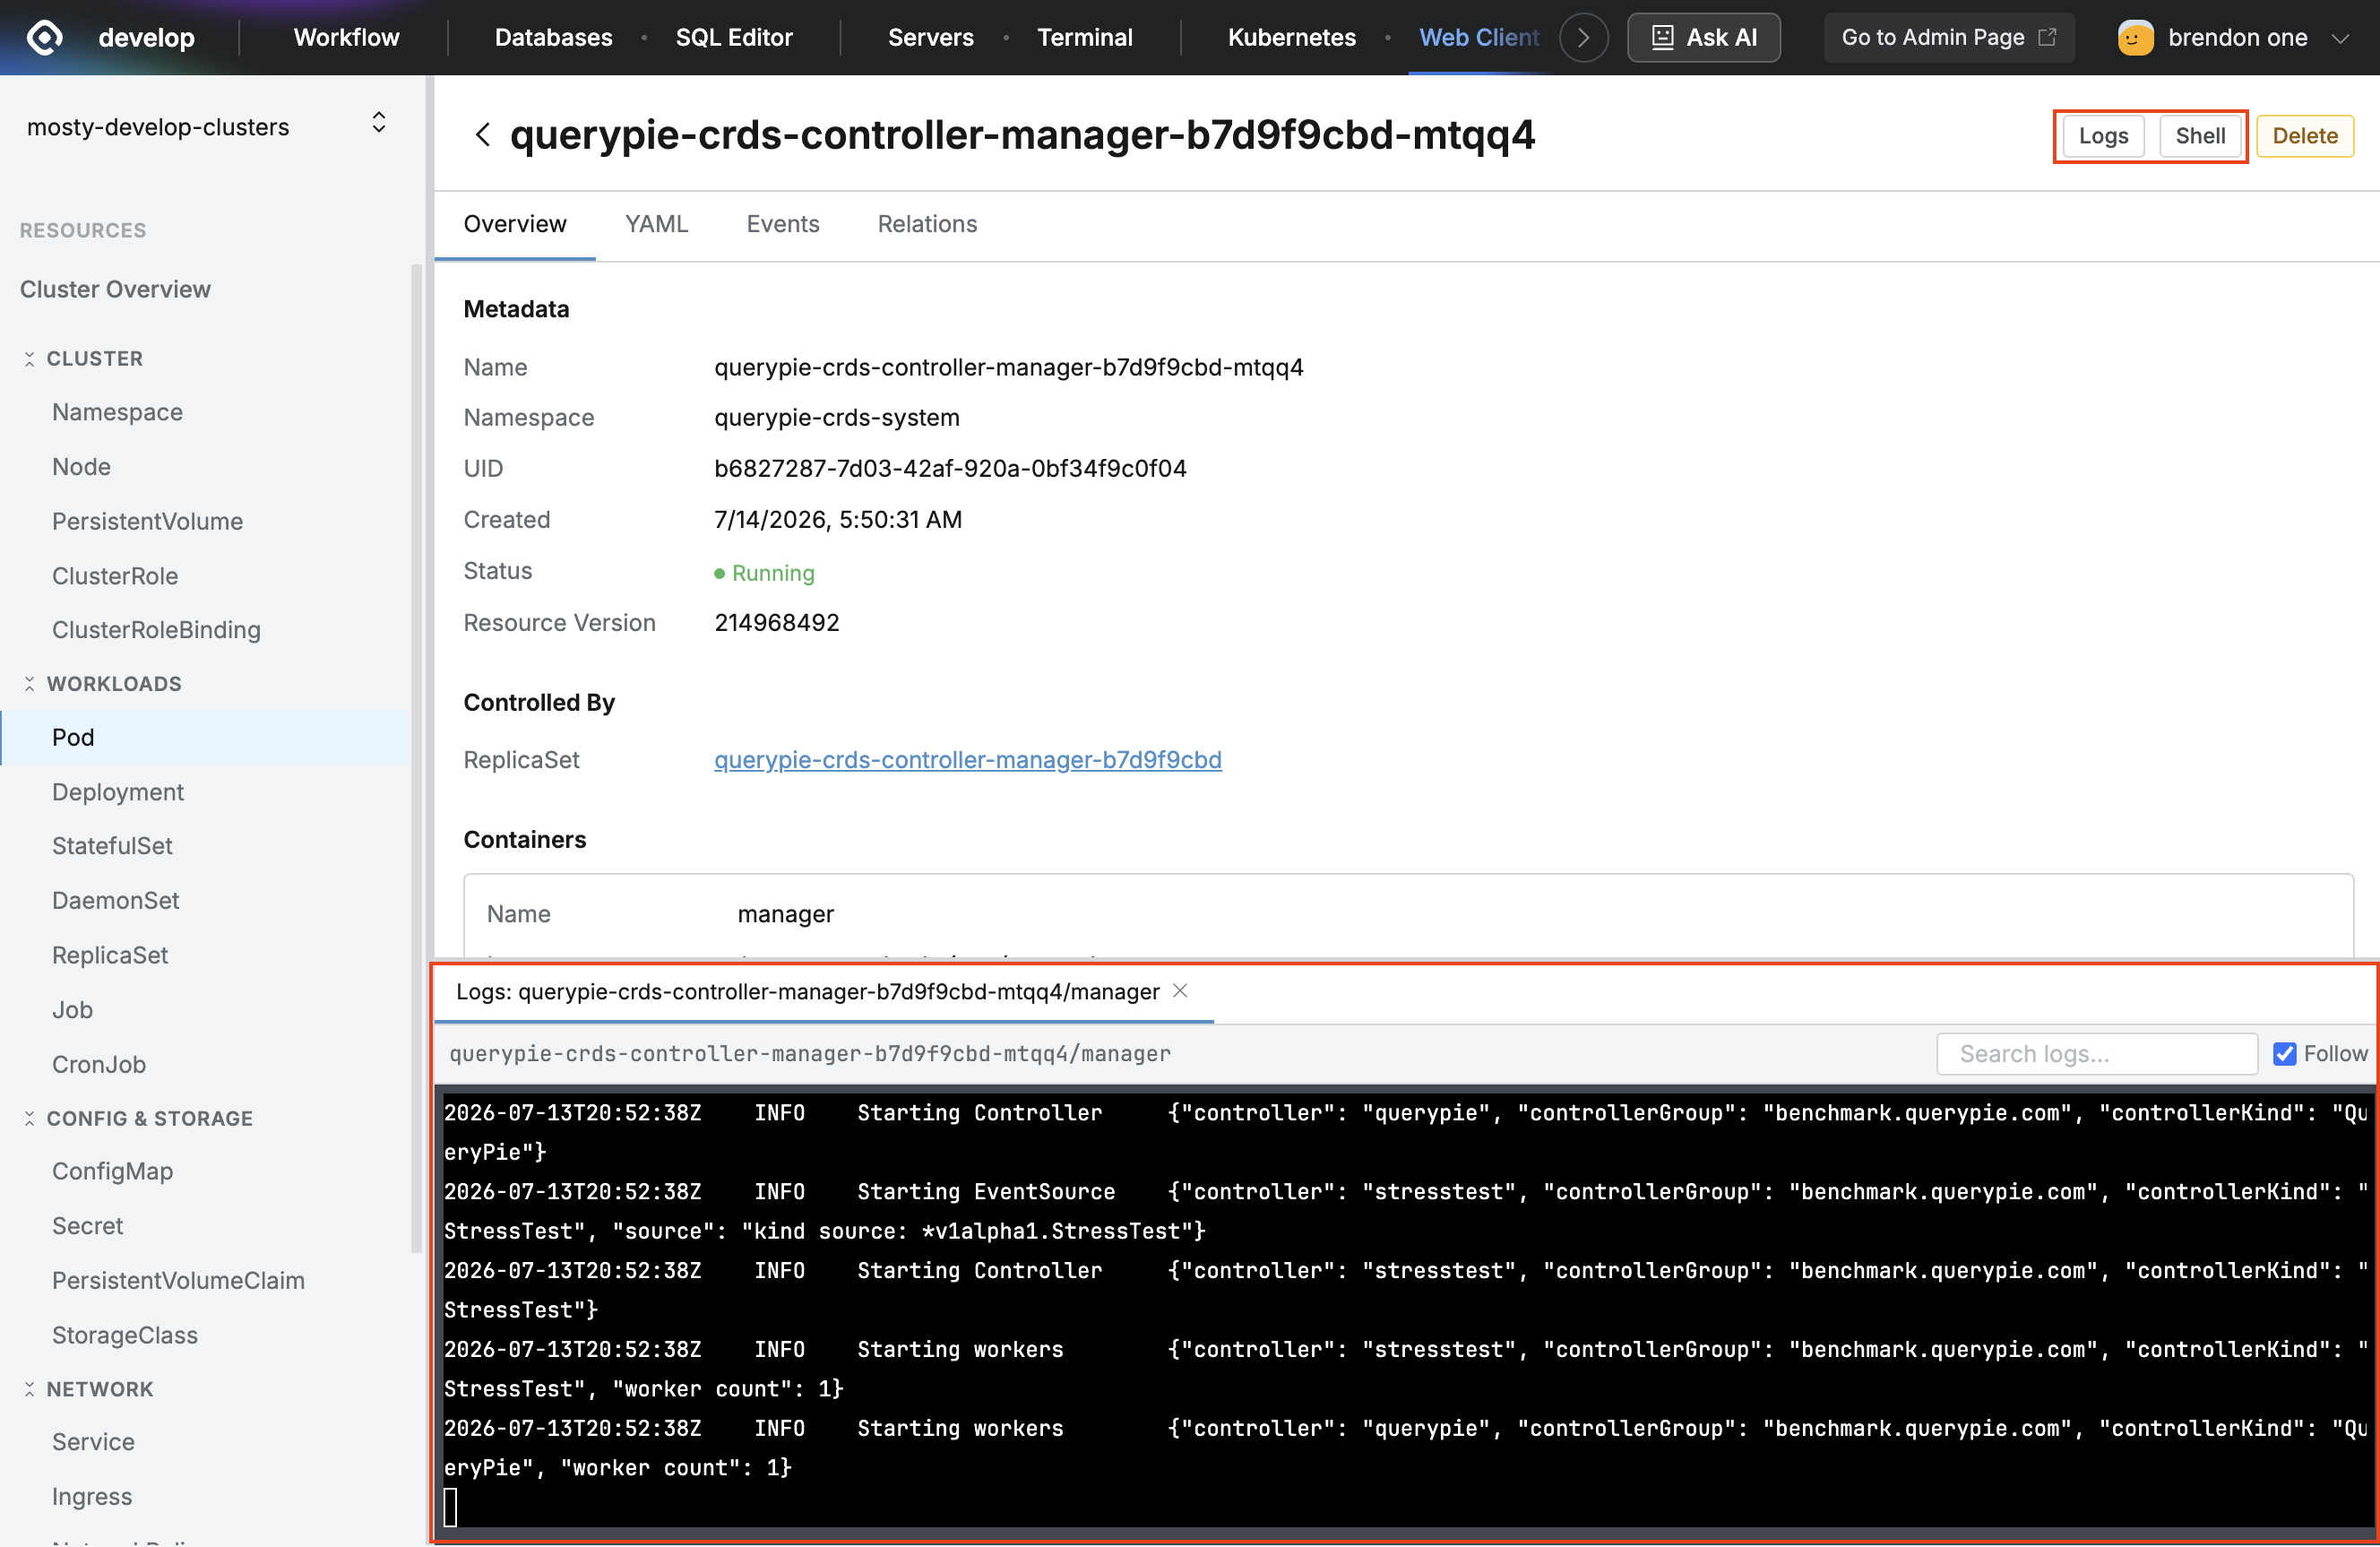Switch to the Relations tab

(927, 223)
